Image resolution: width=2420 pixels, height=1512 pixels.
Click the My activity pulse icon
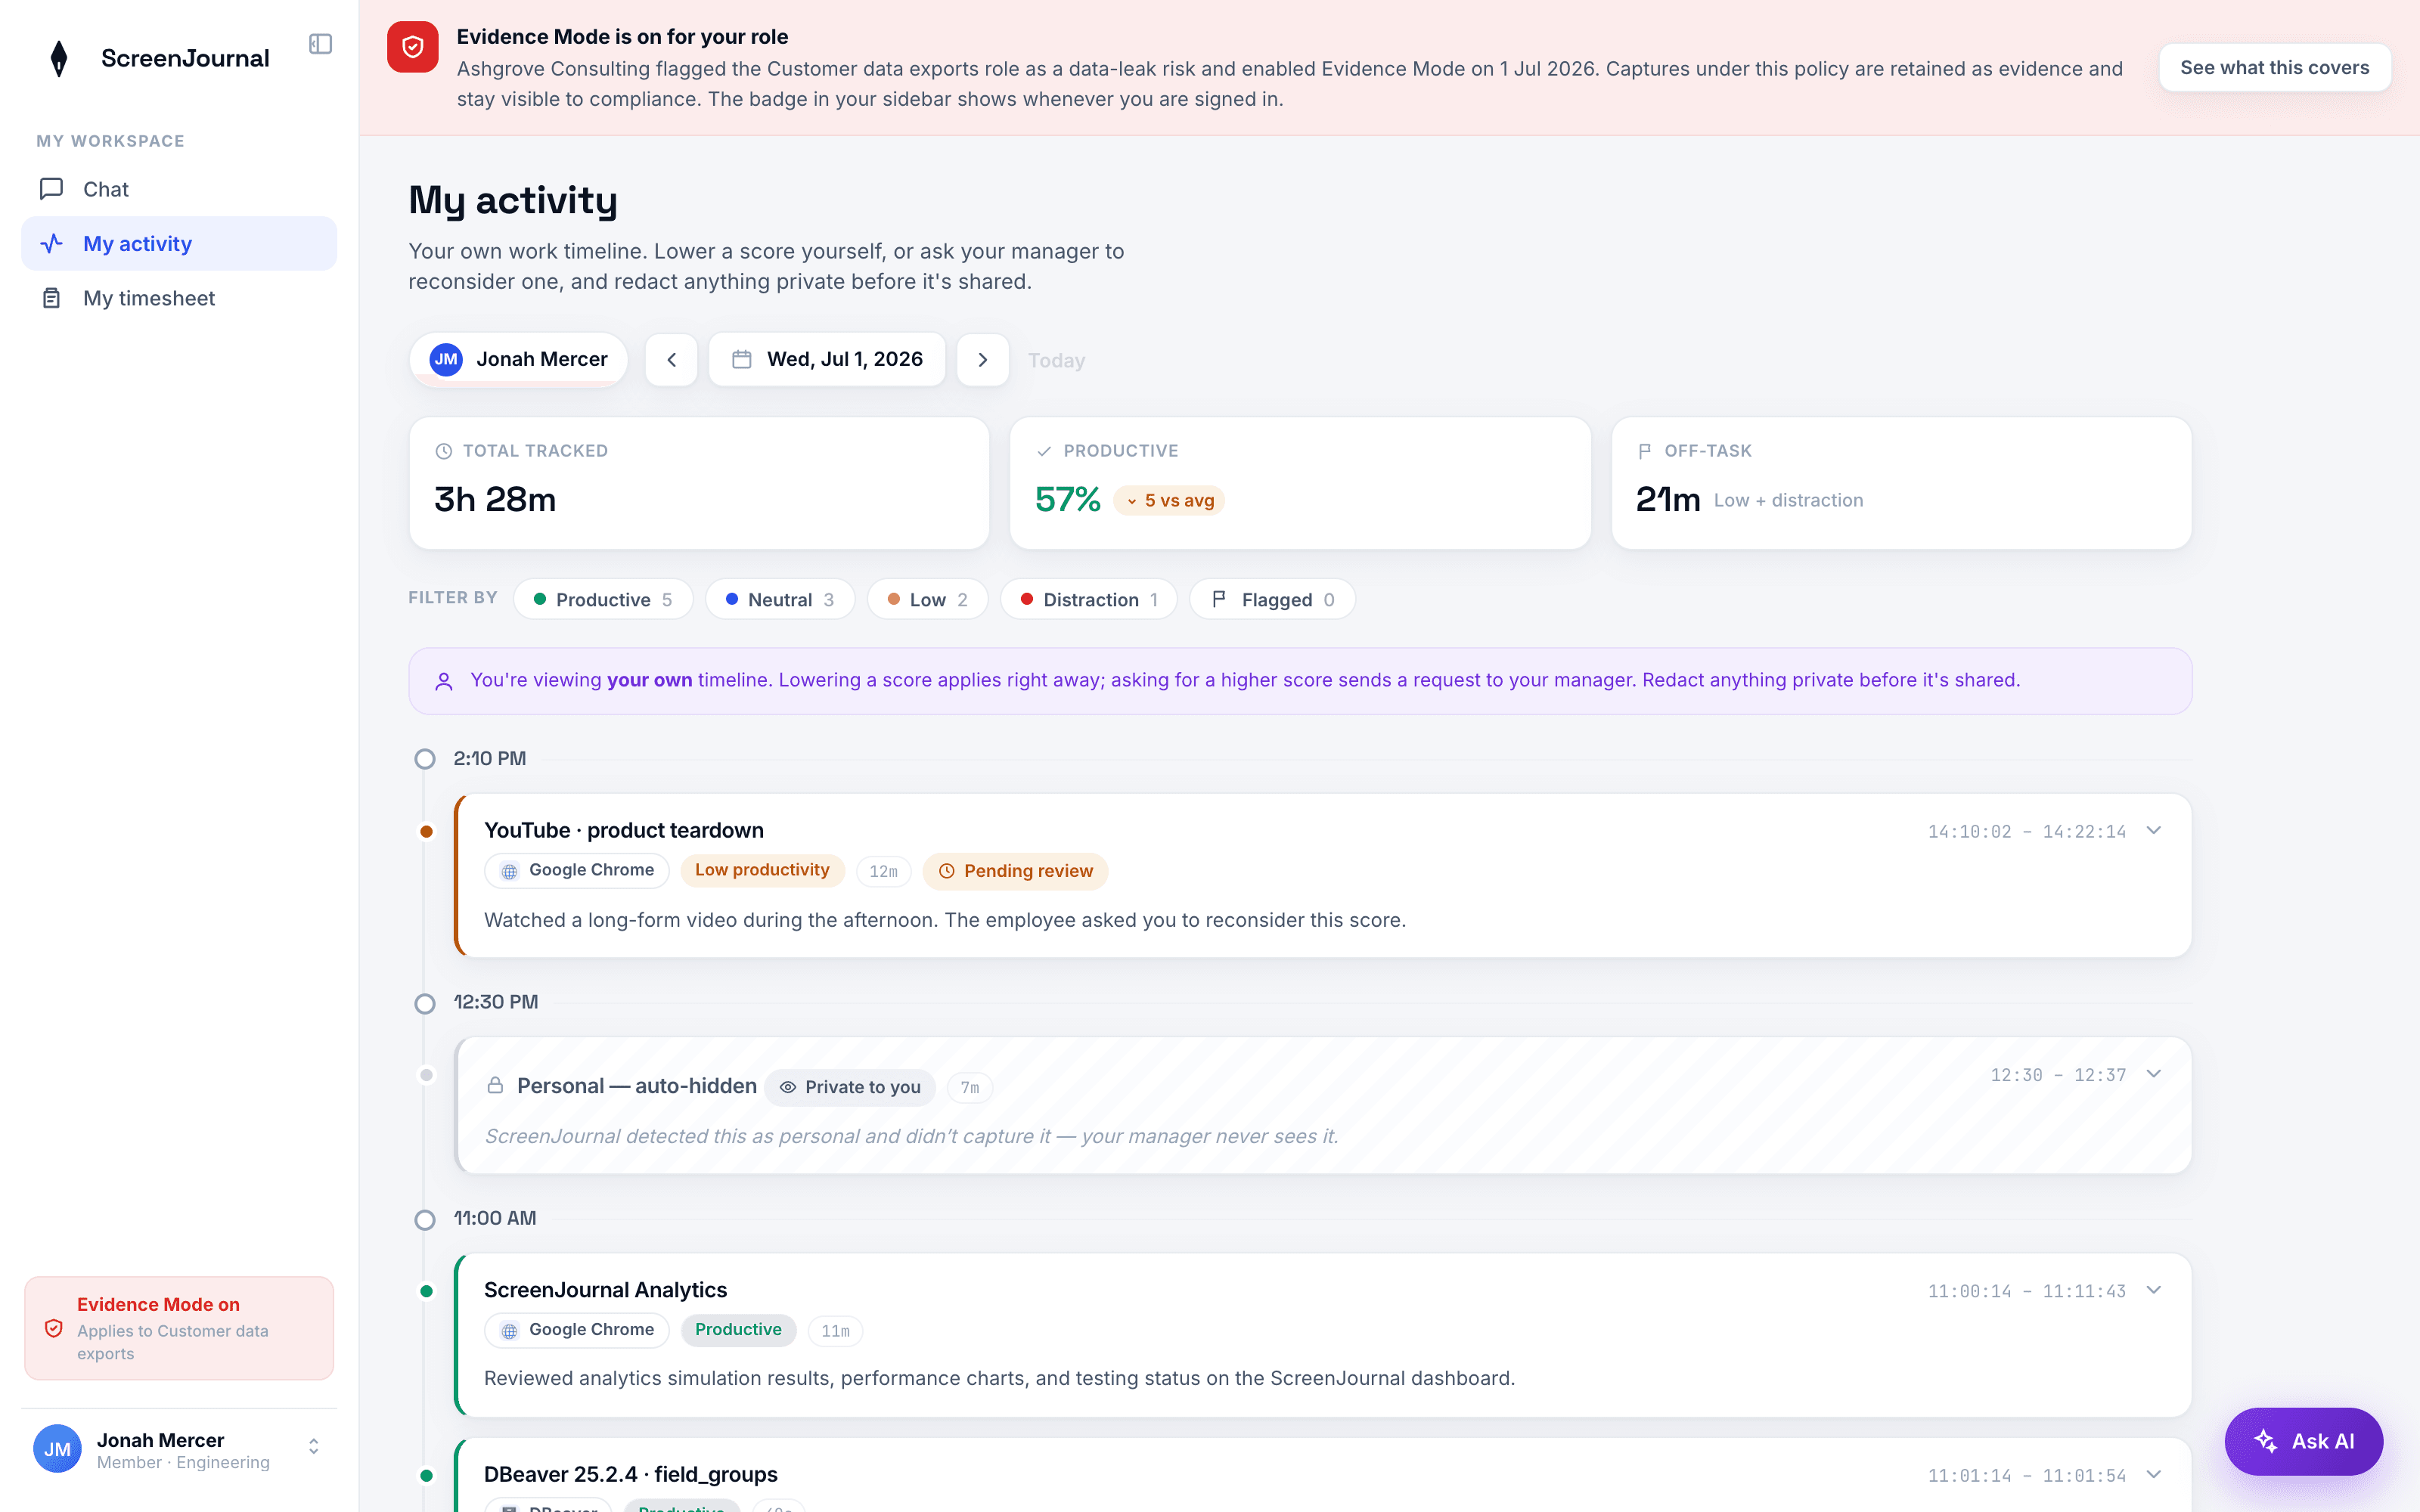point(51,243)
